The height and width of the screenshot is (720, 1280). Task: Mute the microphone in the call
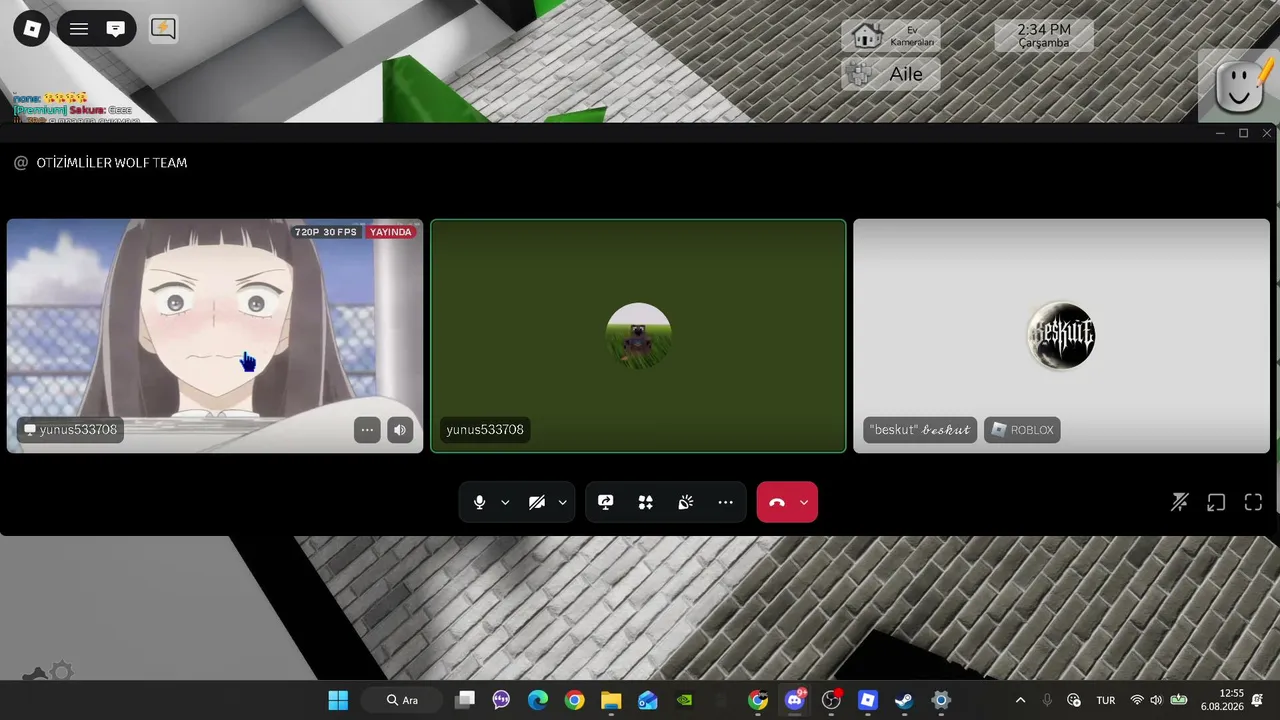click(480, 502)
